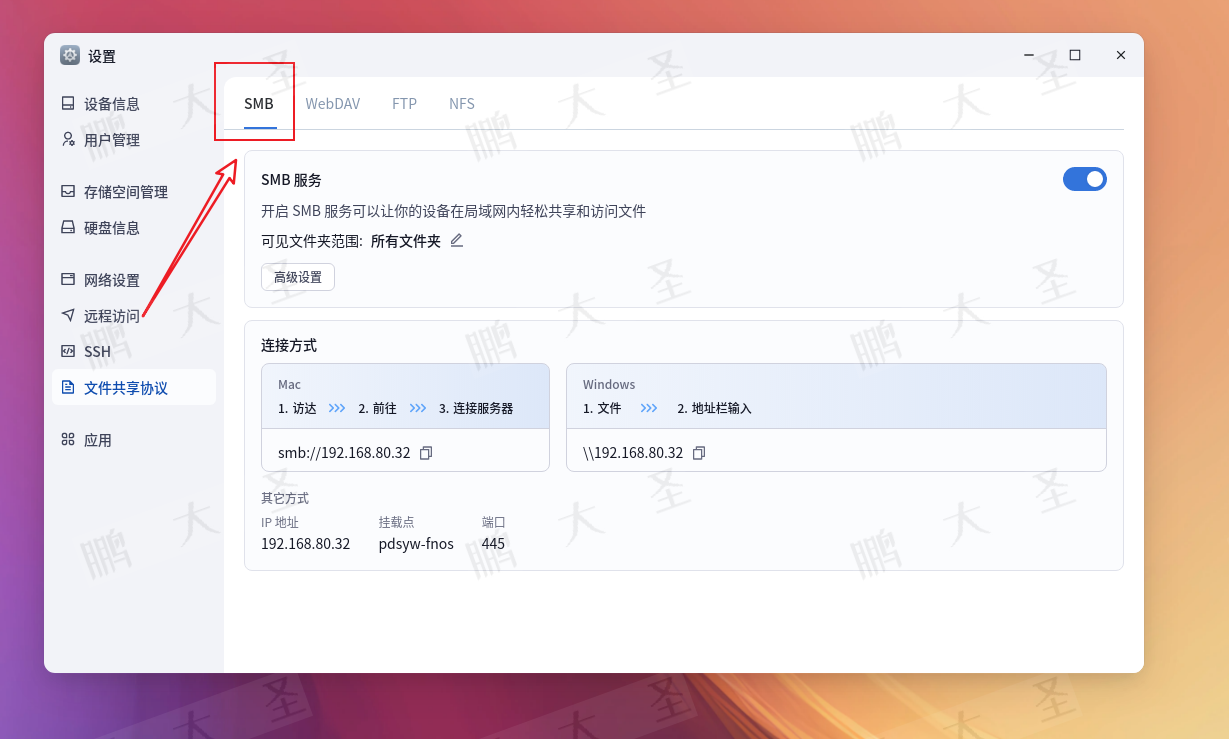Switch to the NFS tab
This screenshot has height=739, width=1229.
[462, 104]
